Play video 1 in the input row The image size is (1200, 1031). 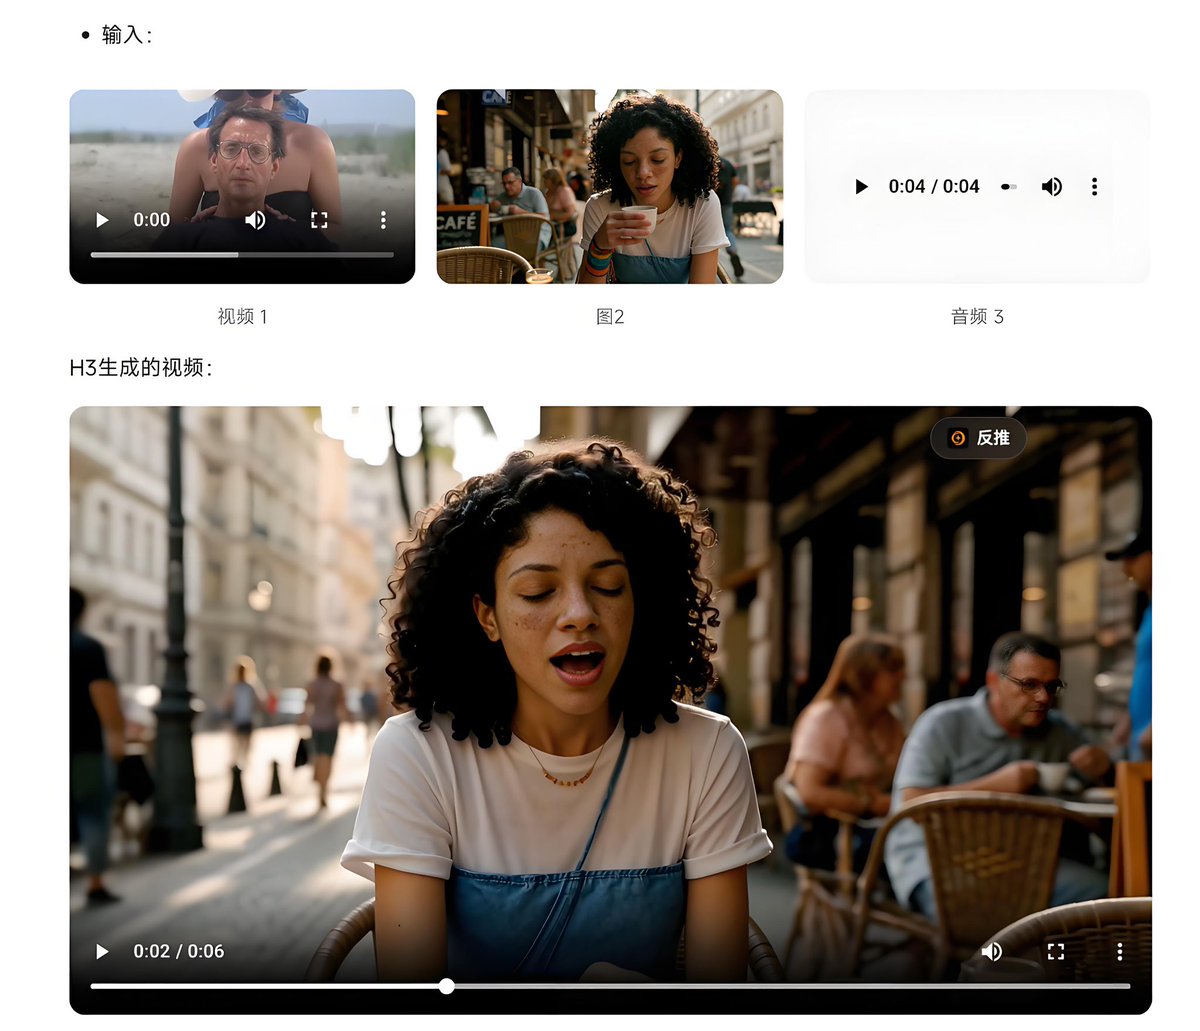coord(102,220)
